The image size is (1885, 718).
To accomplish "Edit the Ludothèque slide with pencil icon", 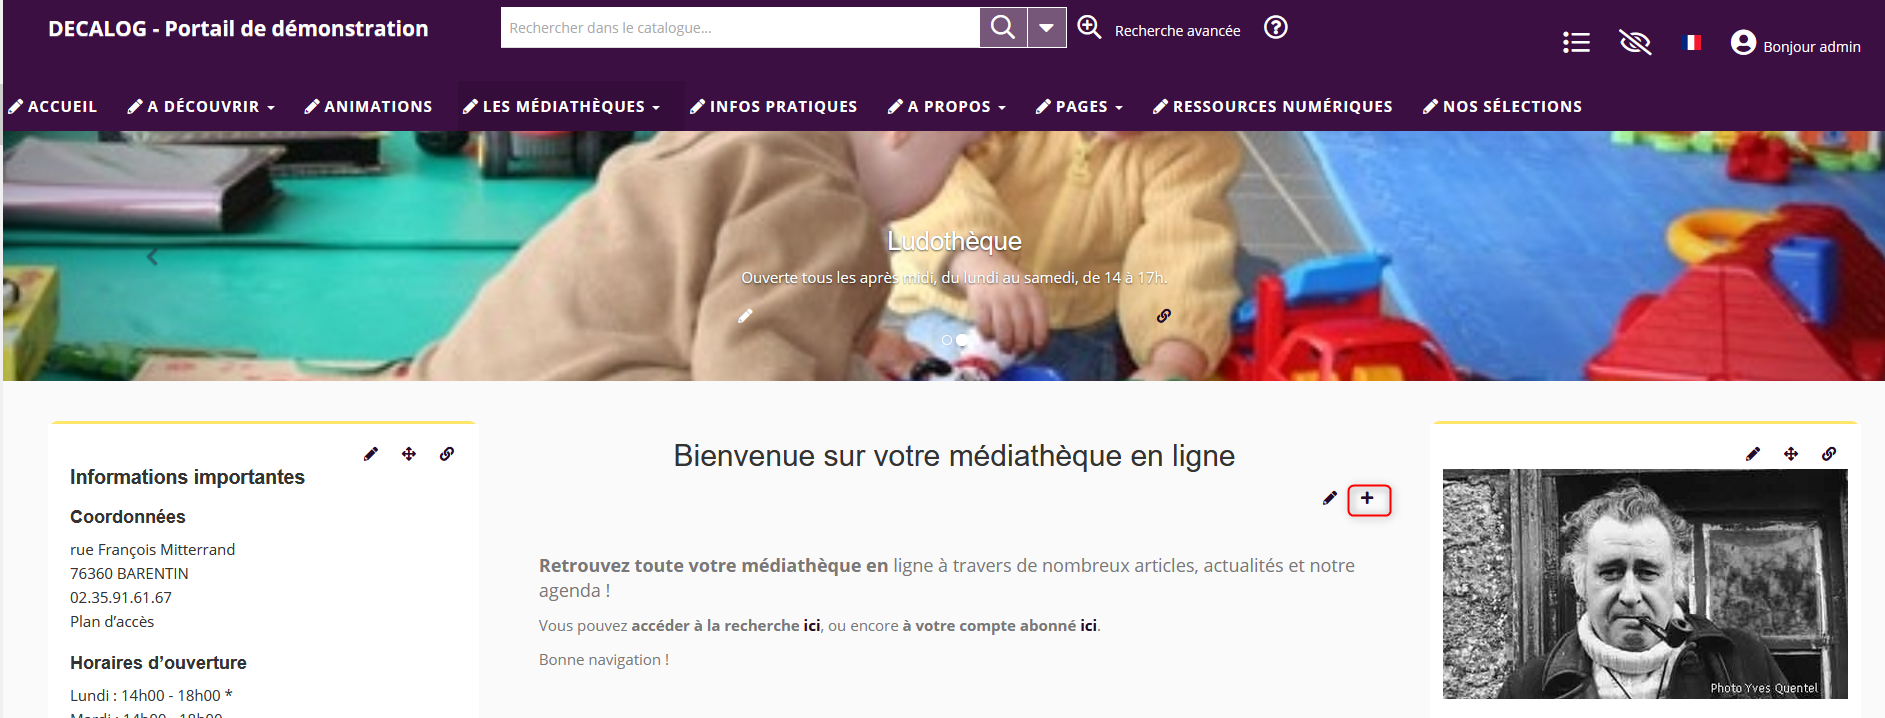I will point(745,316).
